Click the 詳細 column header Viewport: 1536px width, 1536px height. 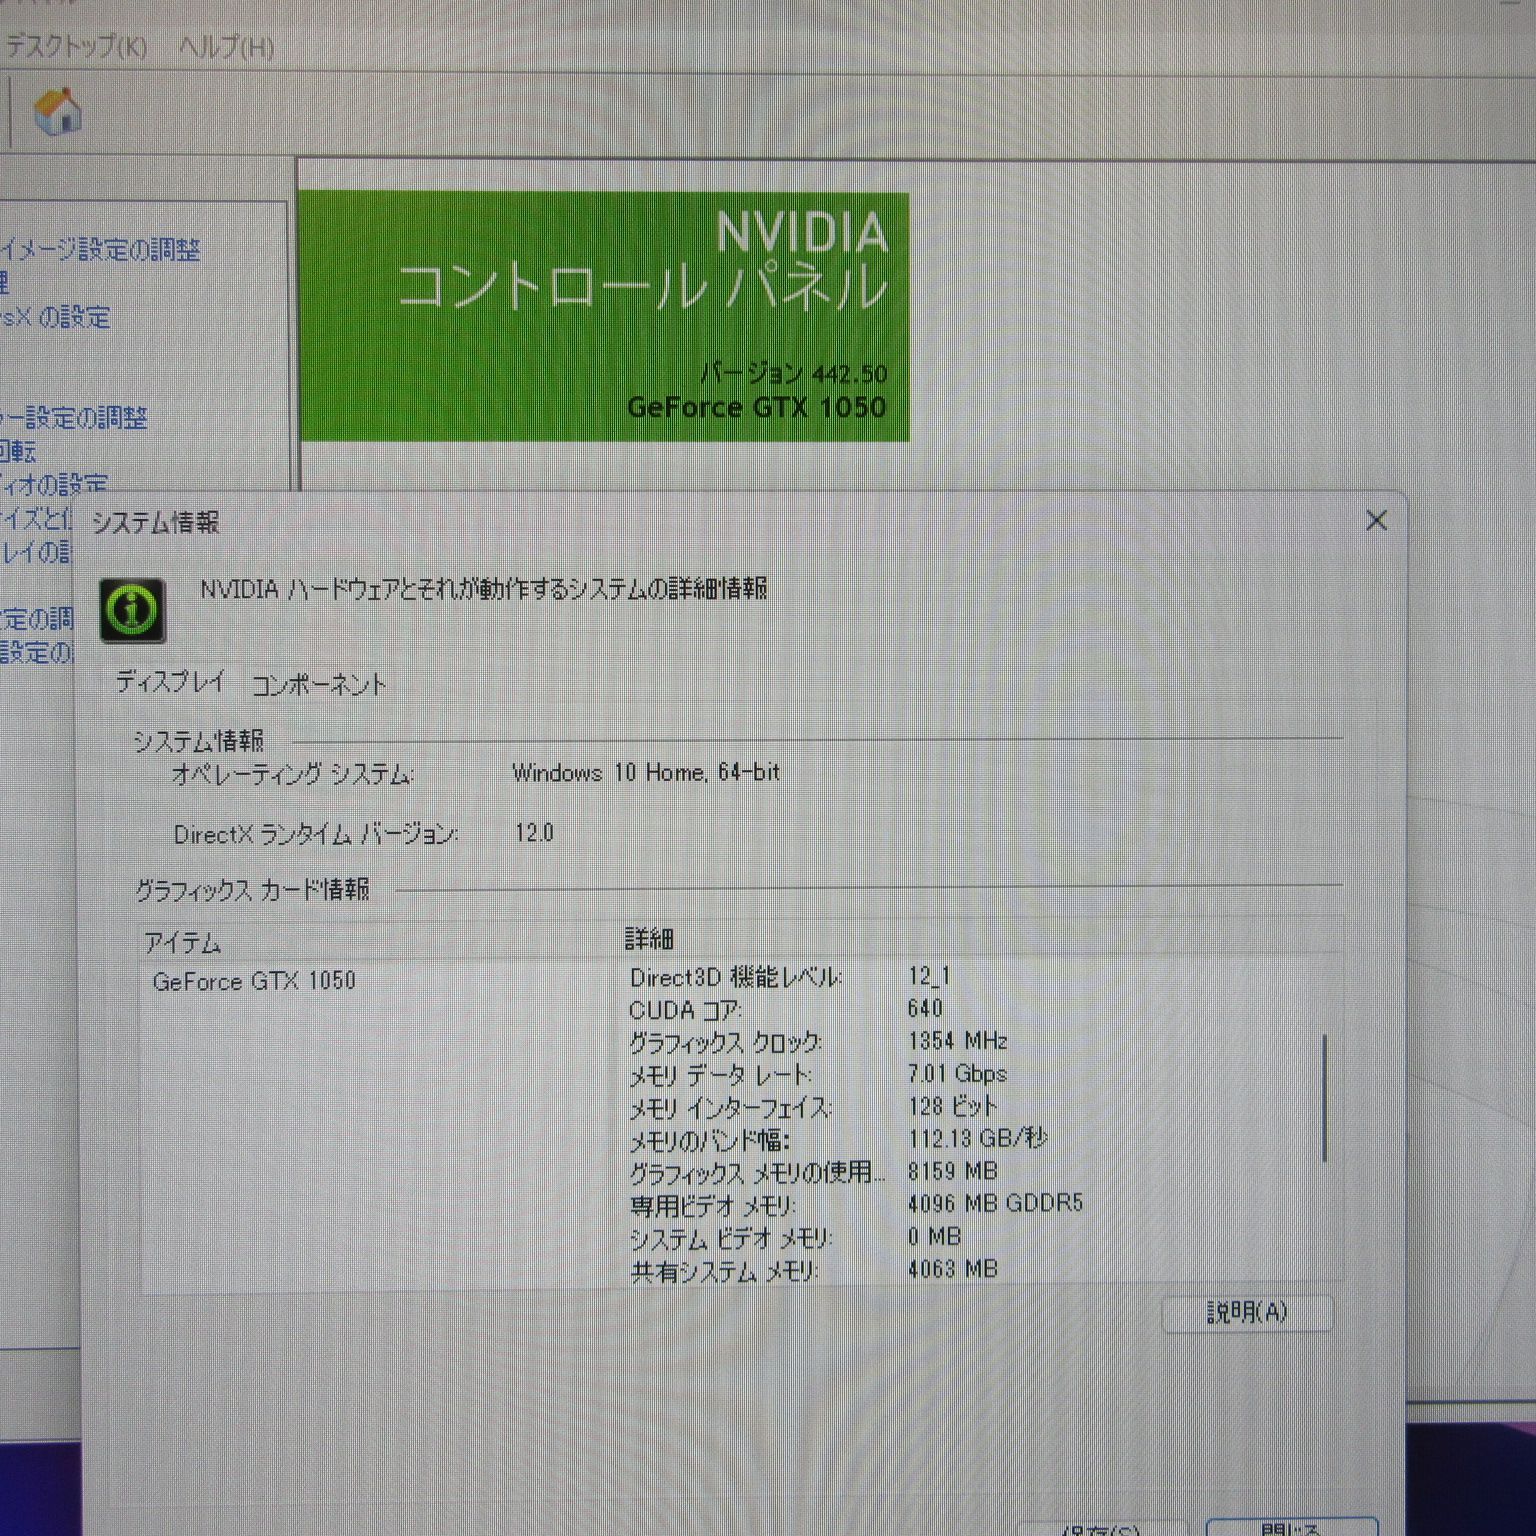[650, 938]
